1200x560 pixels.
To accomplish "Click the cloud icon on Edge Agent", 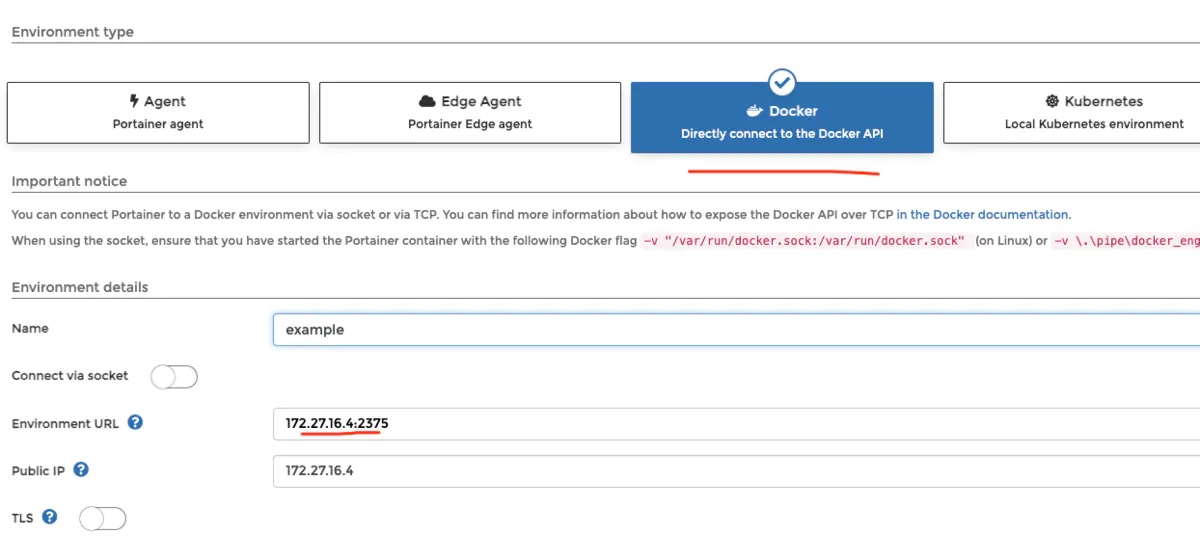I will pyautogui.click(x=427, y=101).
